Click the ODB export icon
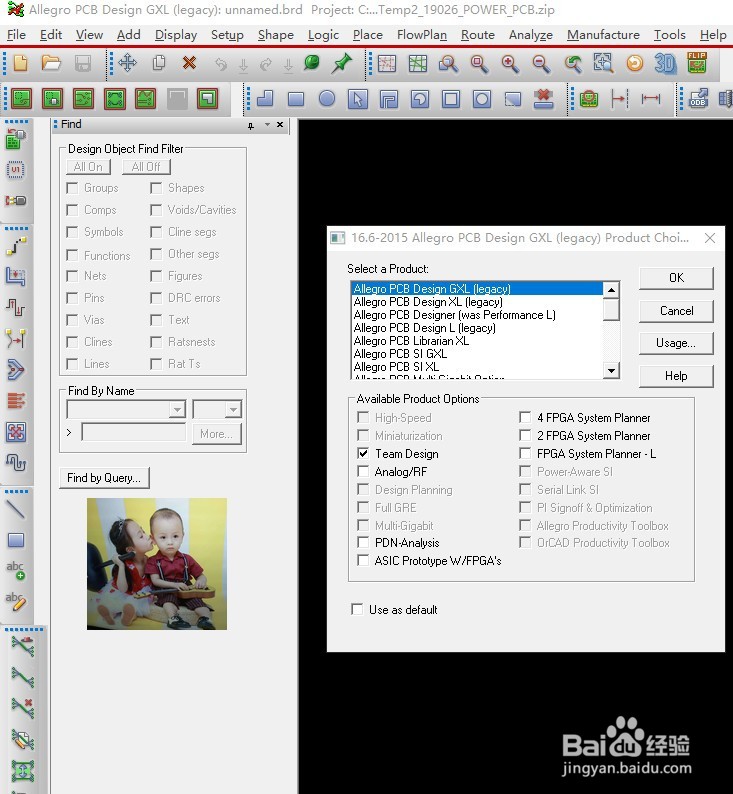733x794 pixels. coord(698,98)
